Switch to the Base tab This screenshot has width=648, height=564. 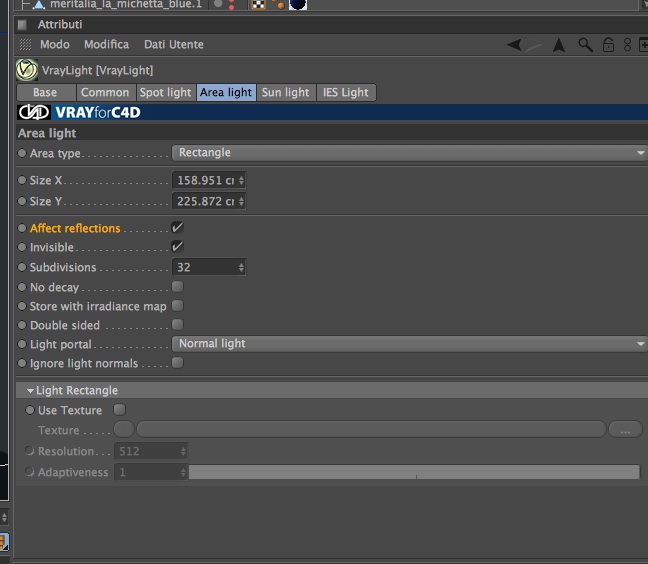(46, 92)
